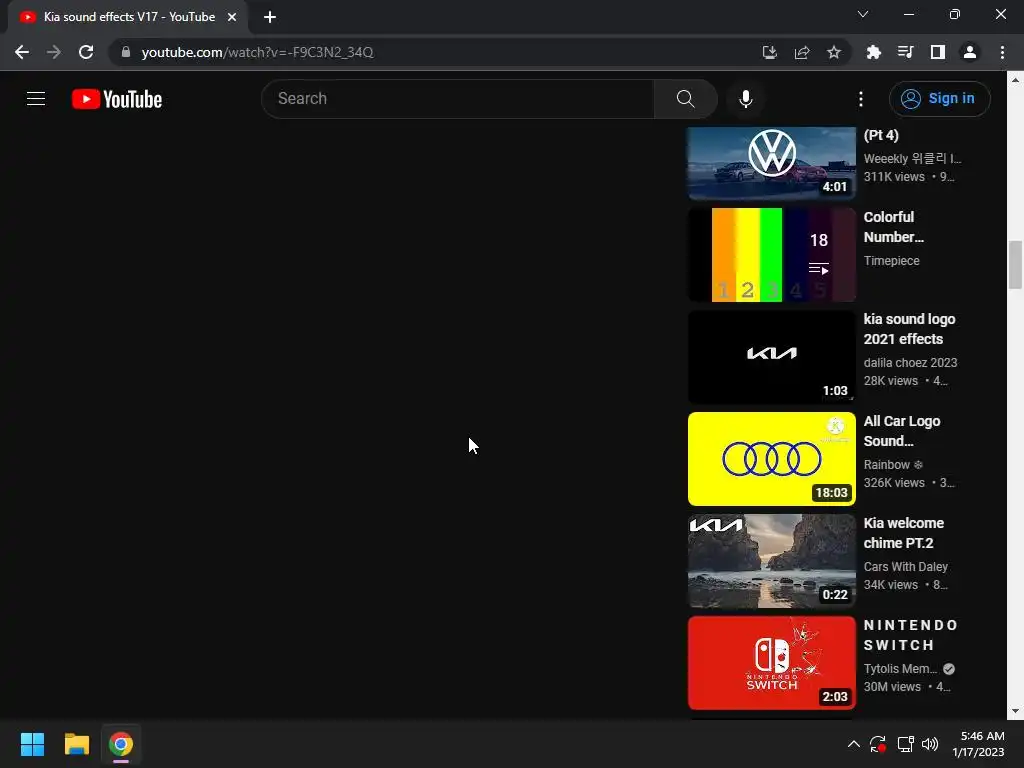Screen dimensions: 1024x768
Task: Open clock showing 5:46 AM
Action: point(978,744)
